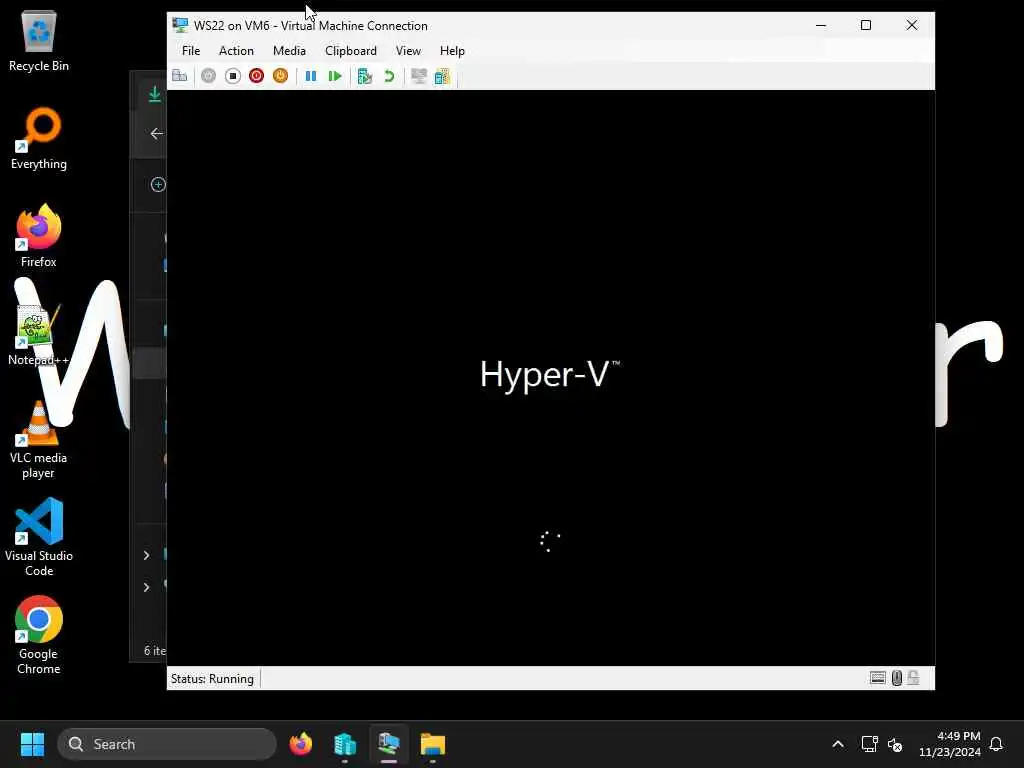Expand the lower collapsed tree item in background window

click(x=146, y=587)
